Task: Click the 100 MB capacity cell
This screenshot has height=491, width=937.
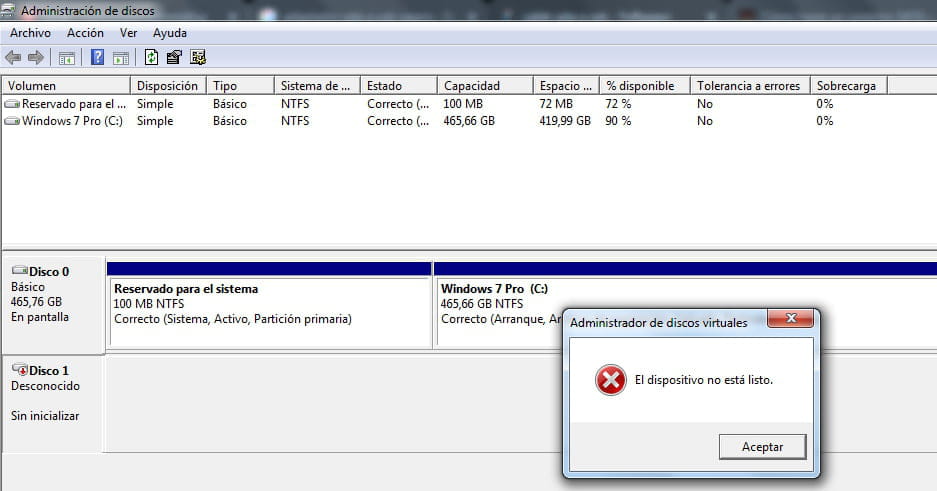Action: tap(463, 104)
